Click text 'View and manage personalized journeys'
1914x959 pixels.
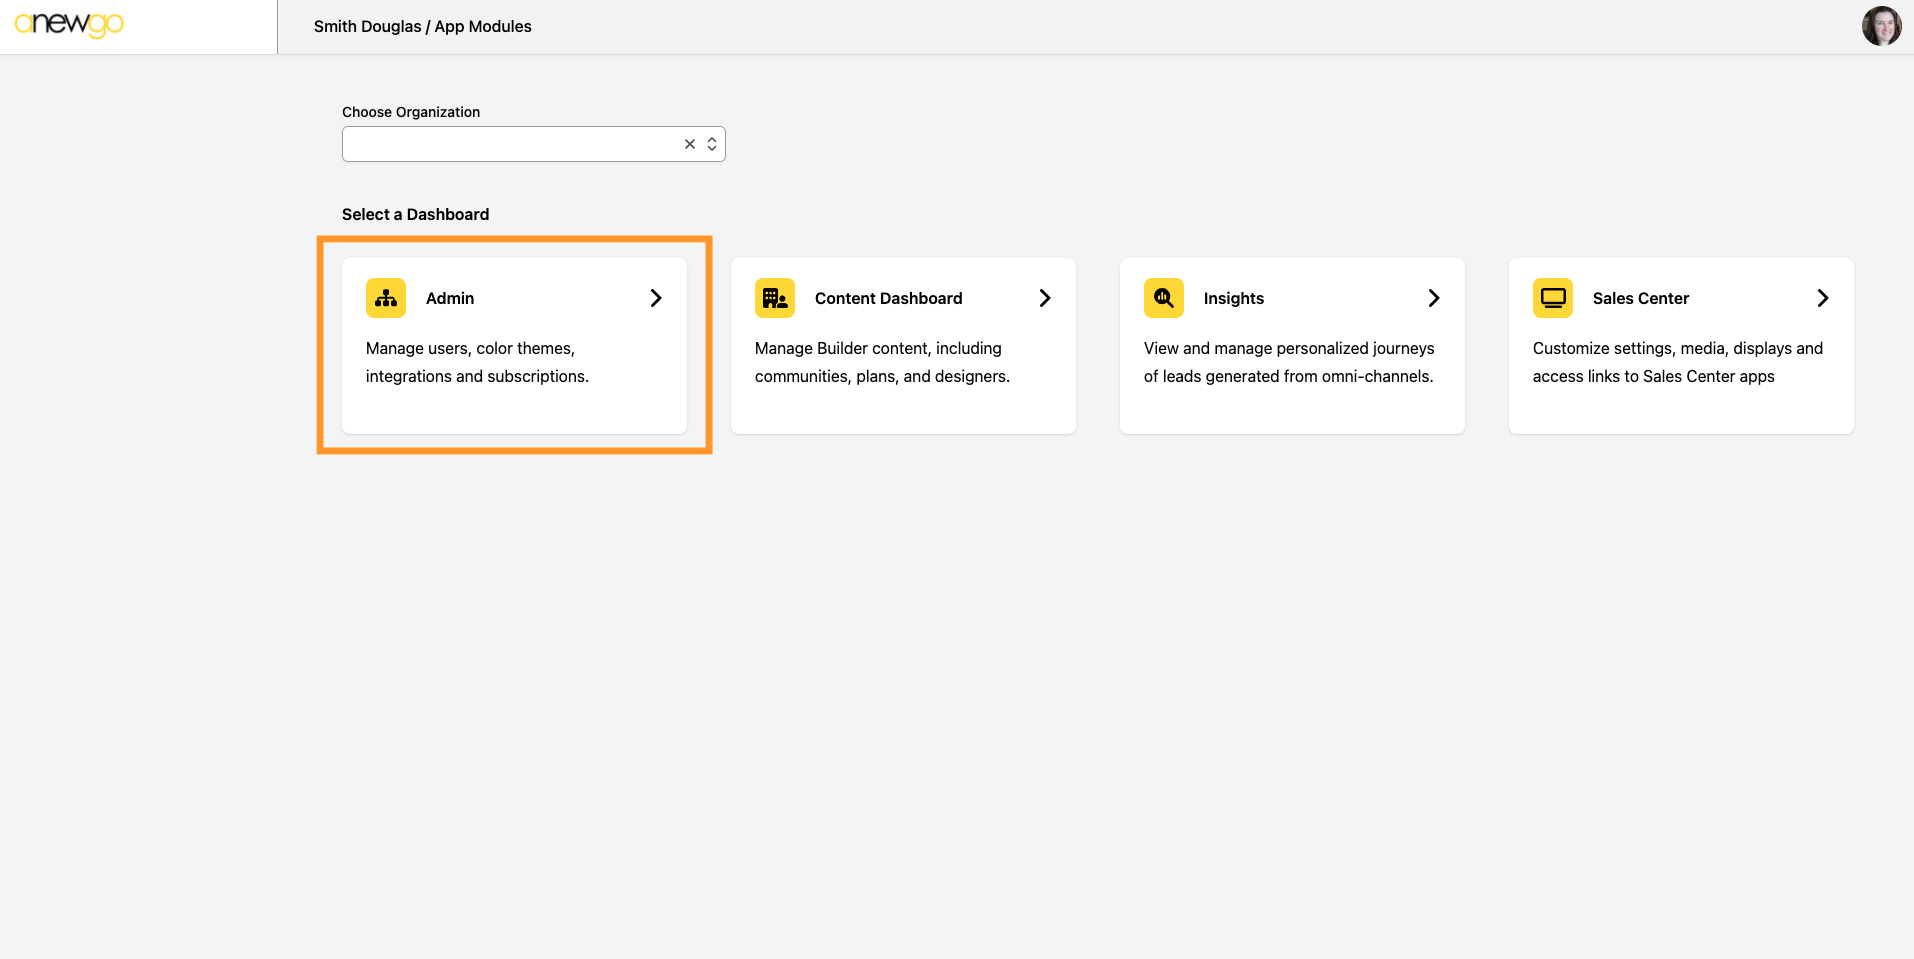point(1289,348)
